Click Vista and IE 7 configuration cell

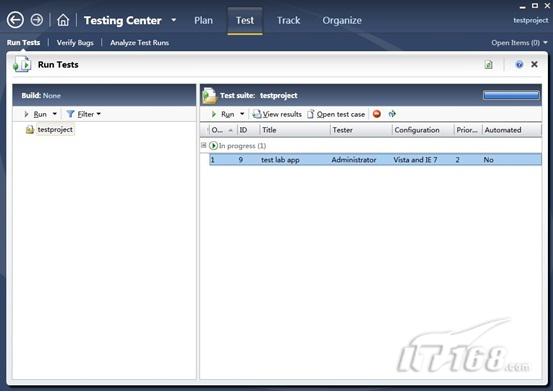pyautogui.click(x=415, y=160)
